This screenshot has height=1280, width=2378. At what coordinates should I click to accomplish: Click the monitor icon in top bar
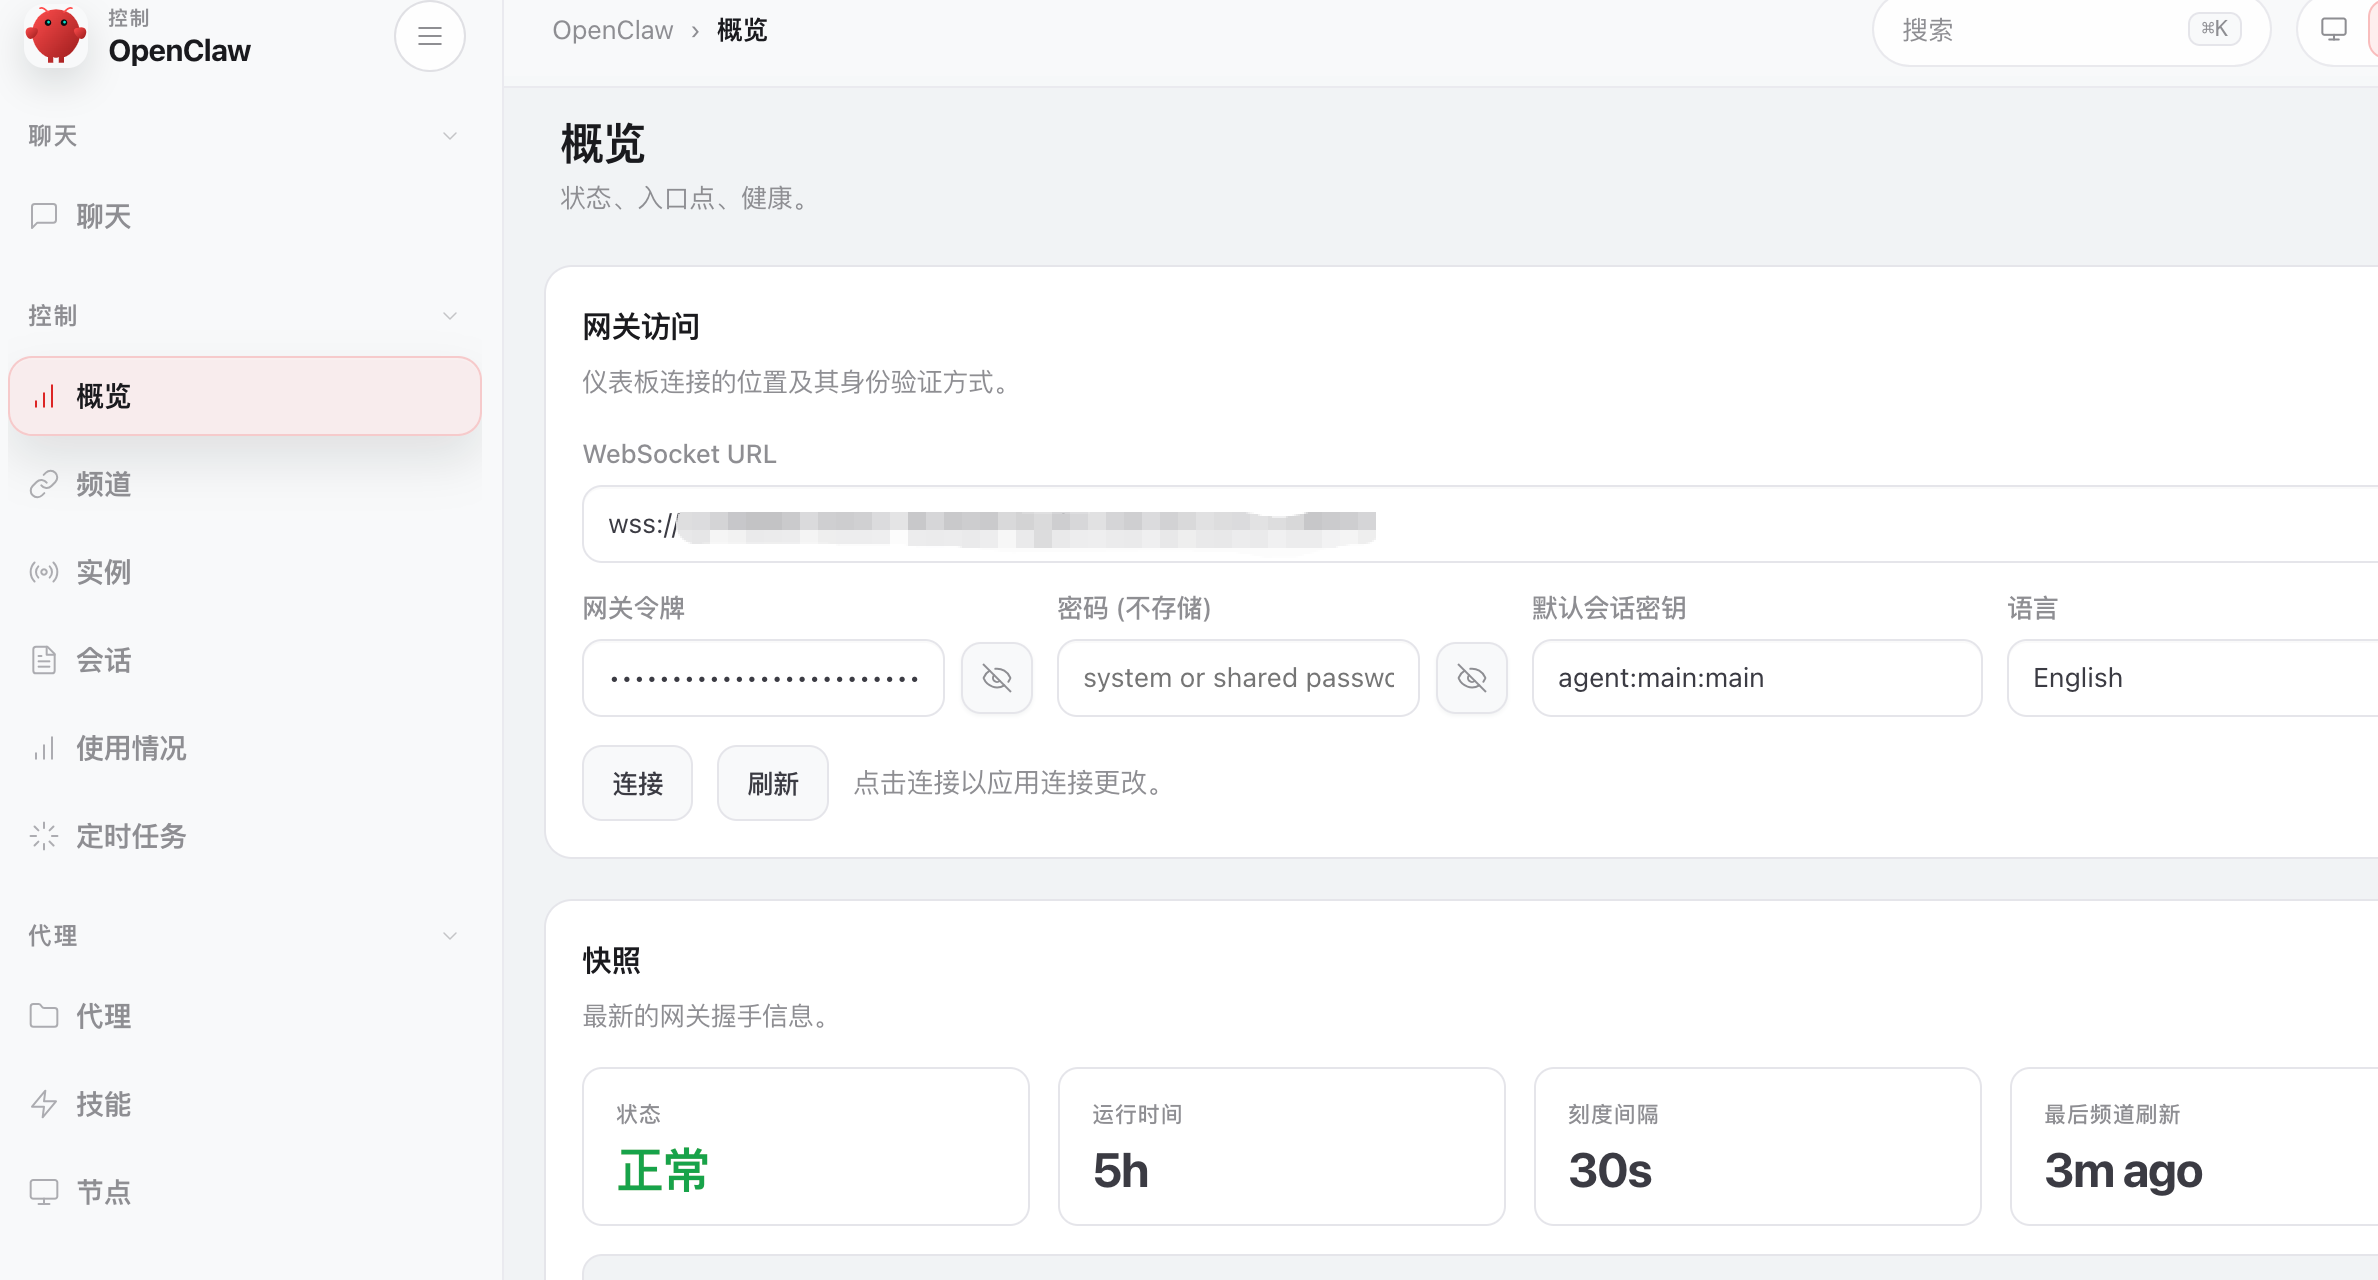pos(2333,30)
